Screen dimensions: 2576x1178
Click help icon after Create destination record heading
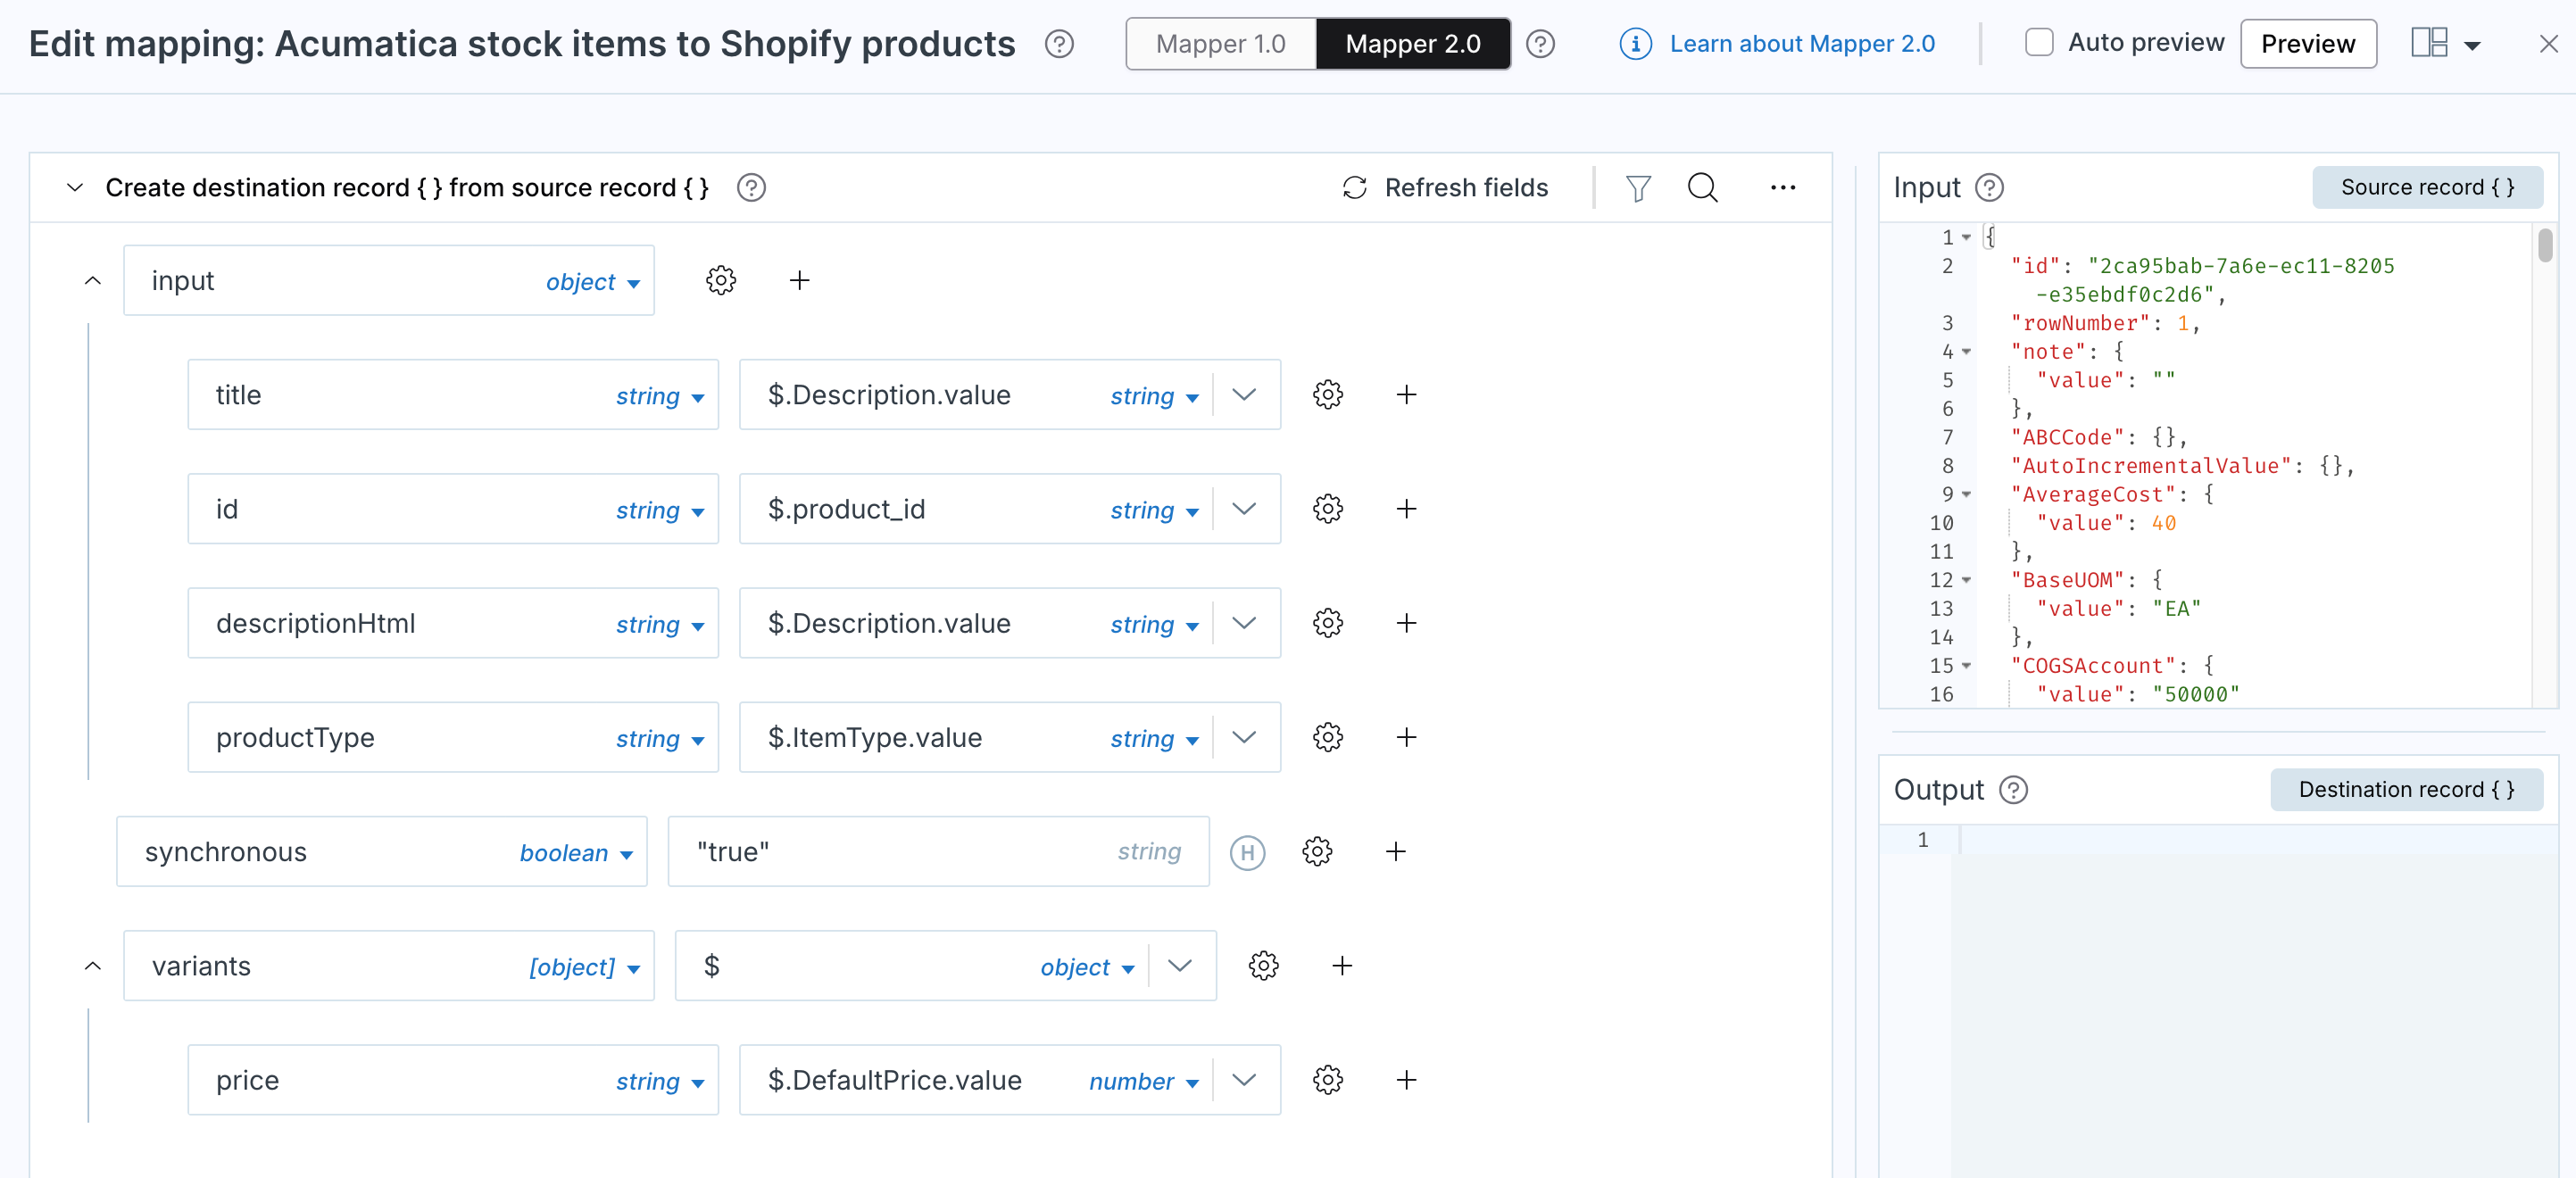click(x=751, y=188)
